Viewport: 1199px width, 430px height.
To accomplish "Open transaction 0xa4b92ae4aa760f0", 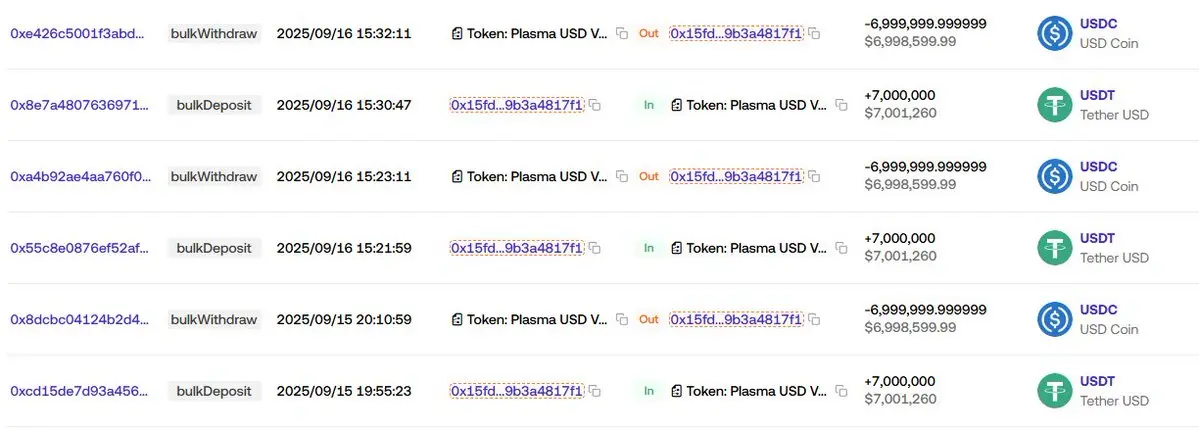I will click(x=80, y=176).
